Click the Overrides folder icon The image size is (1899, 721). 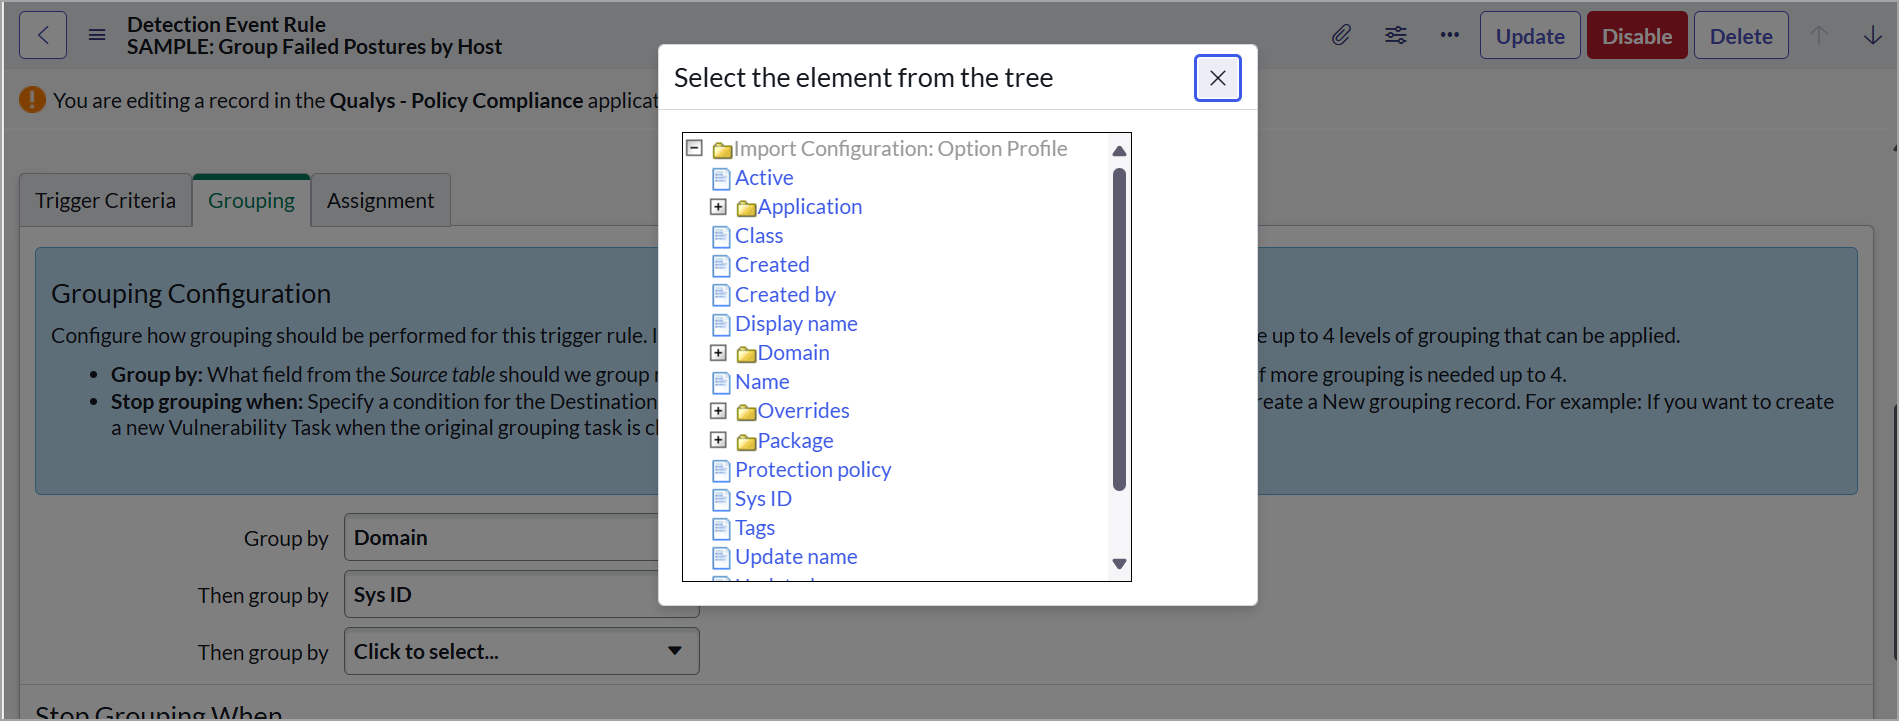[746, 412]
